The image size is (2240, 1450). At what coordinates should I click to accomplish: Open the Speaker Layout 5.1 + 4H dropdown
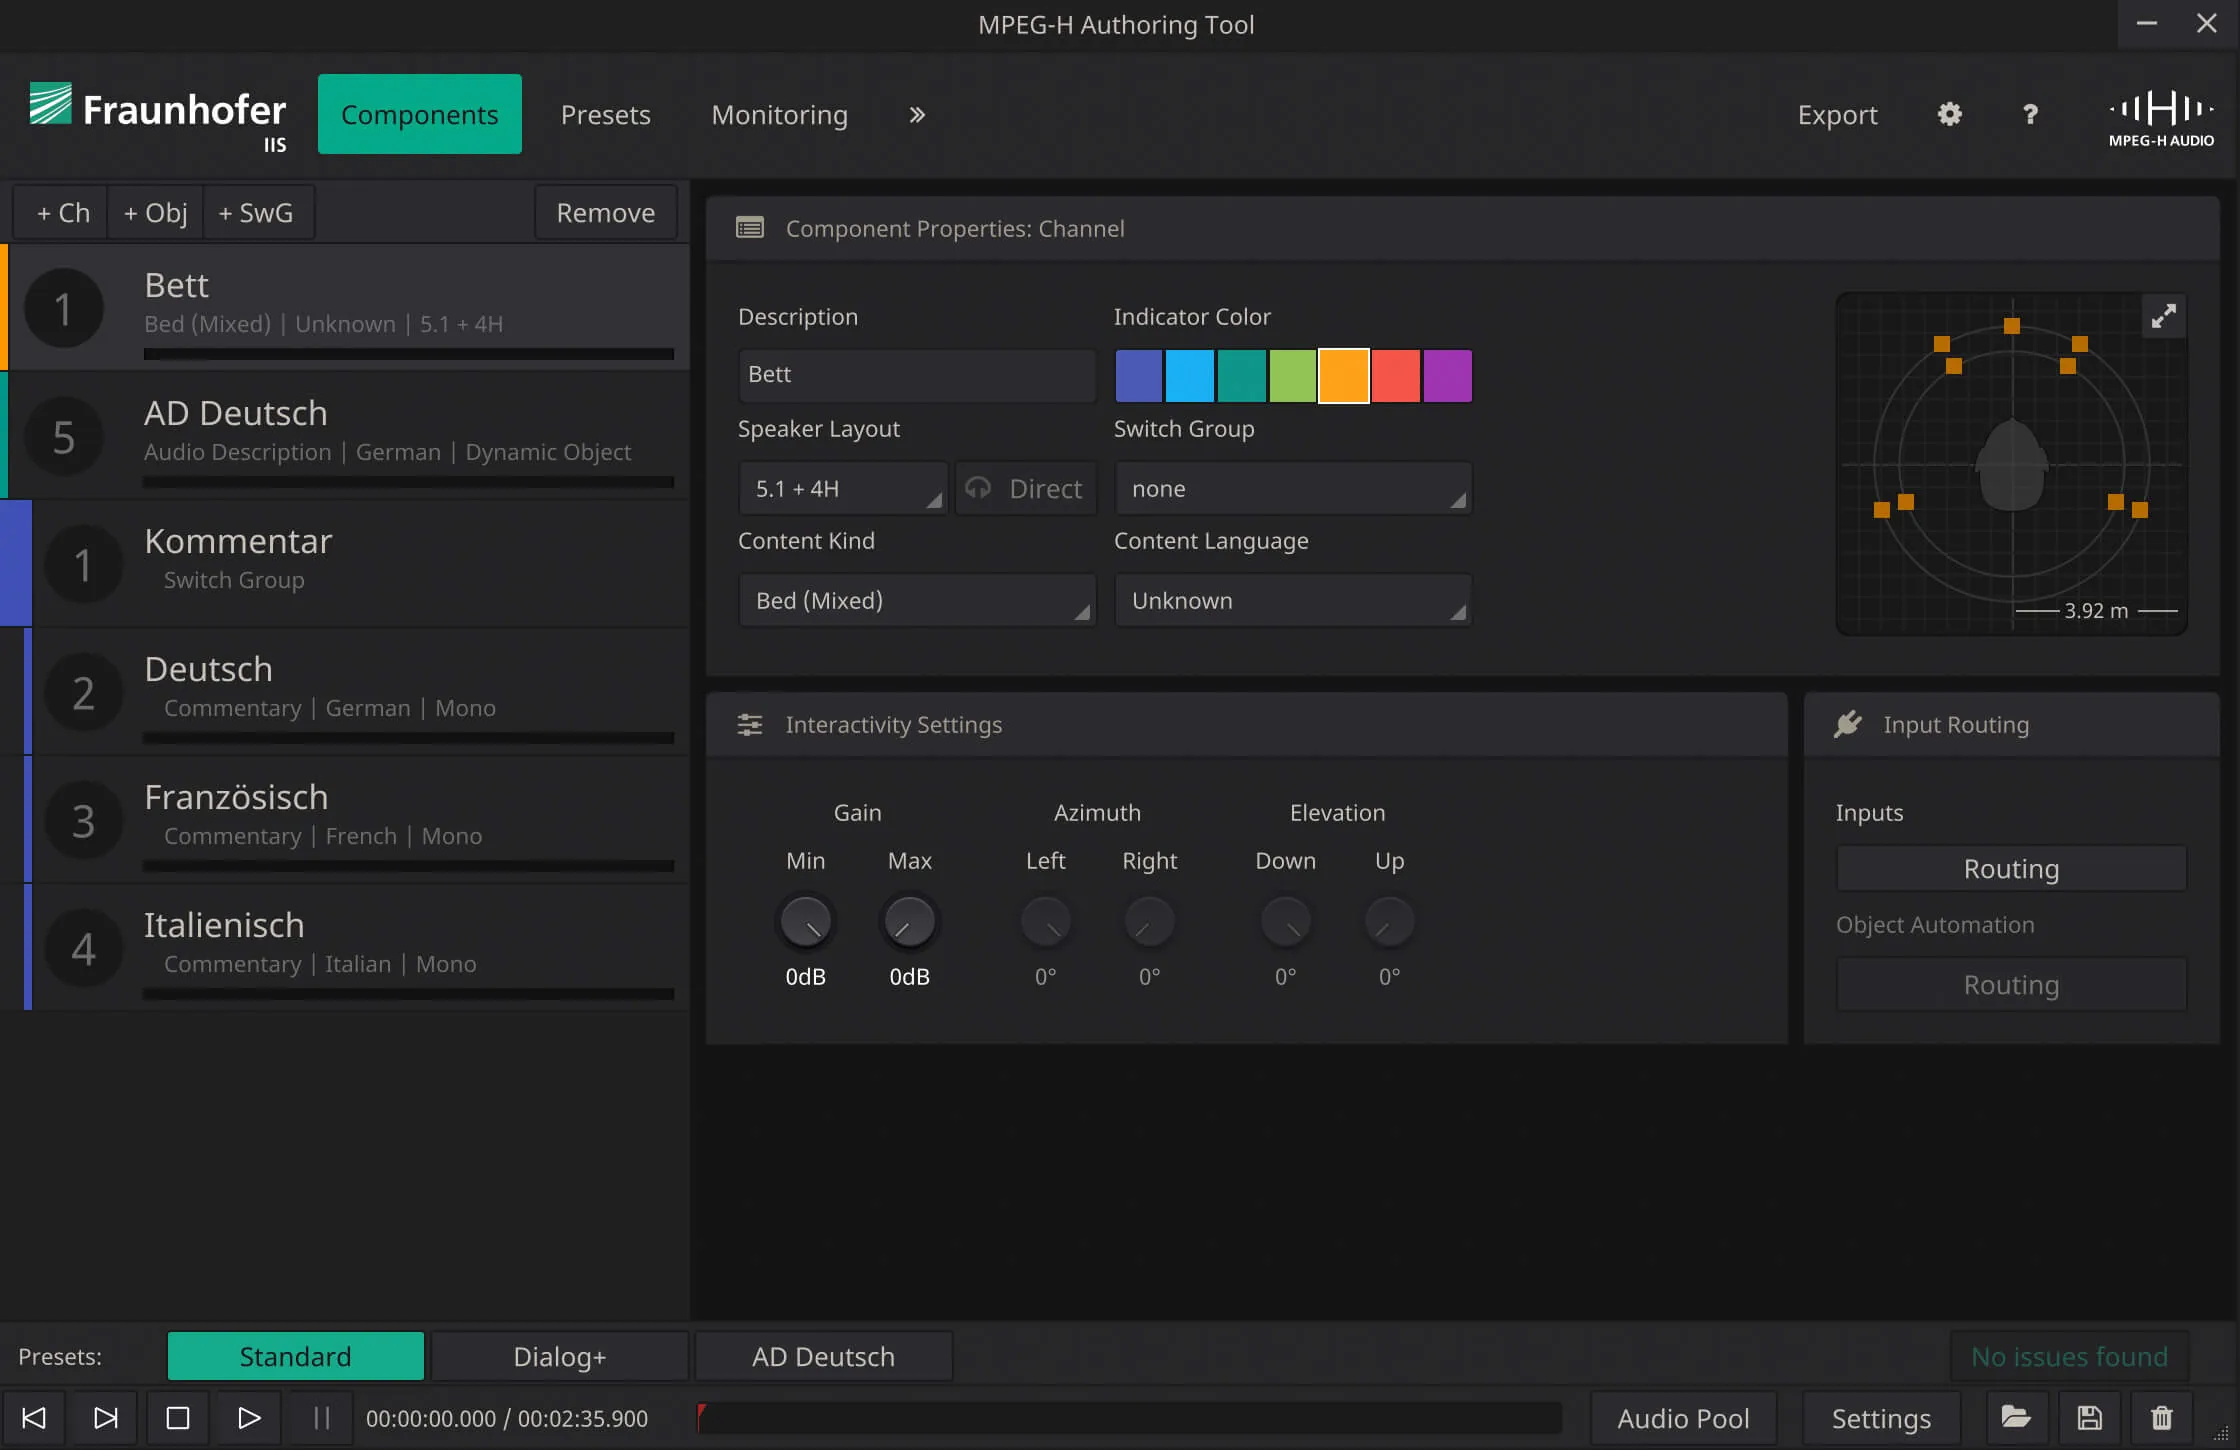click(x=843, y=488)
